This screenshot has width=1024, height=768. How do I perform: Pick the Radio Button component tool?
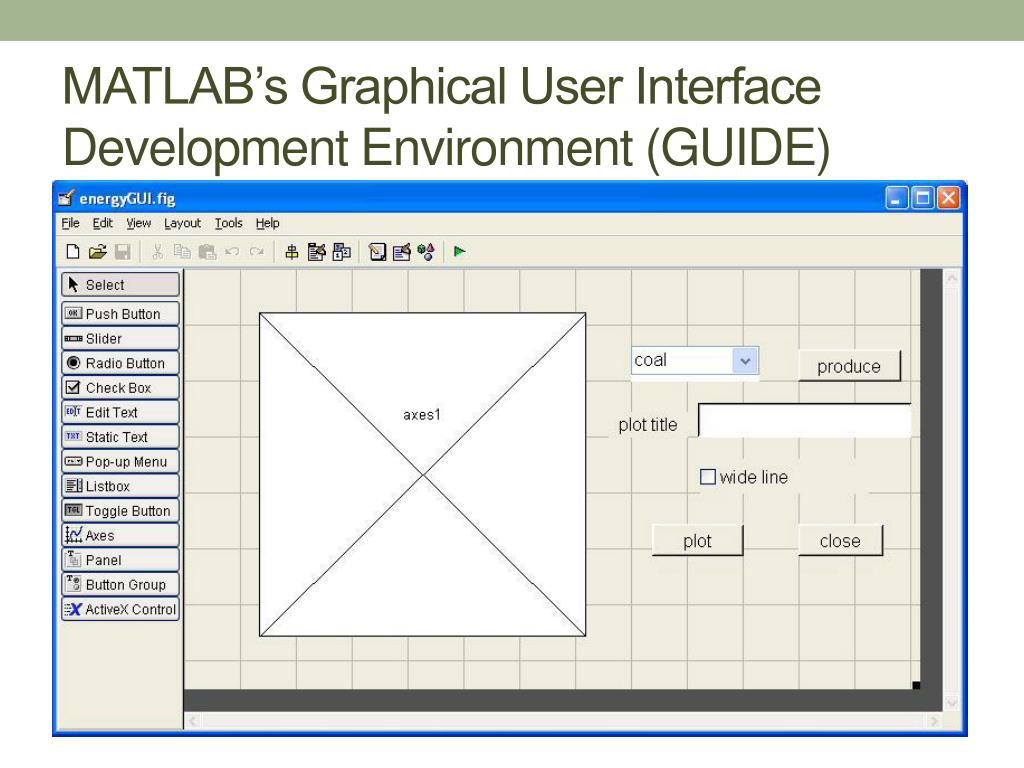pyautogui.click(x=121, y=363)
